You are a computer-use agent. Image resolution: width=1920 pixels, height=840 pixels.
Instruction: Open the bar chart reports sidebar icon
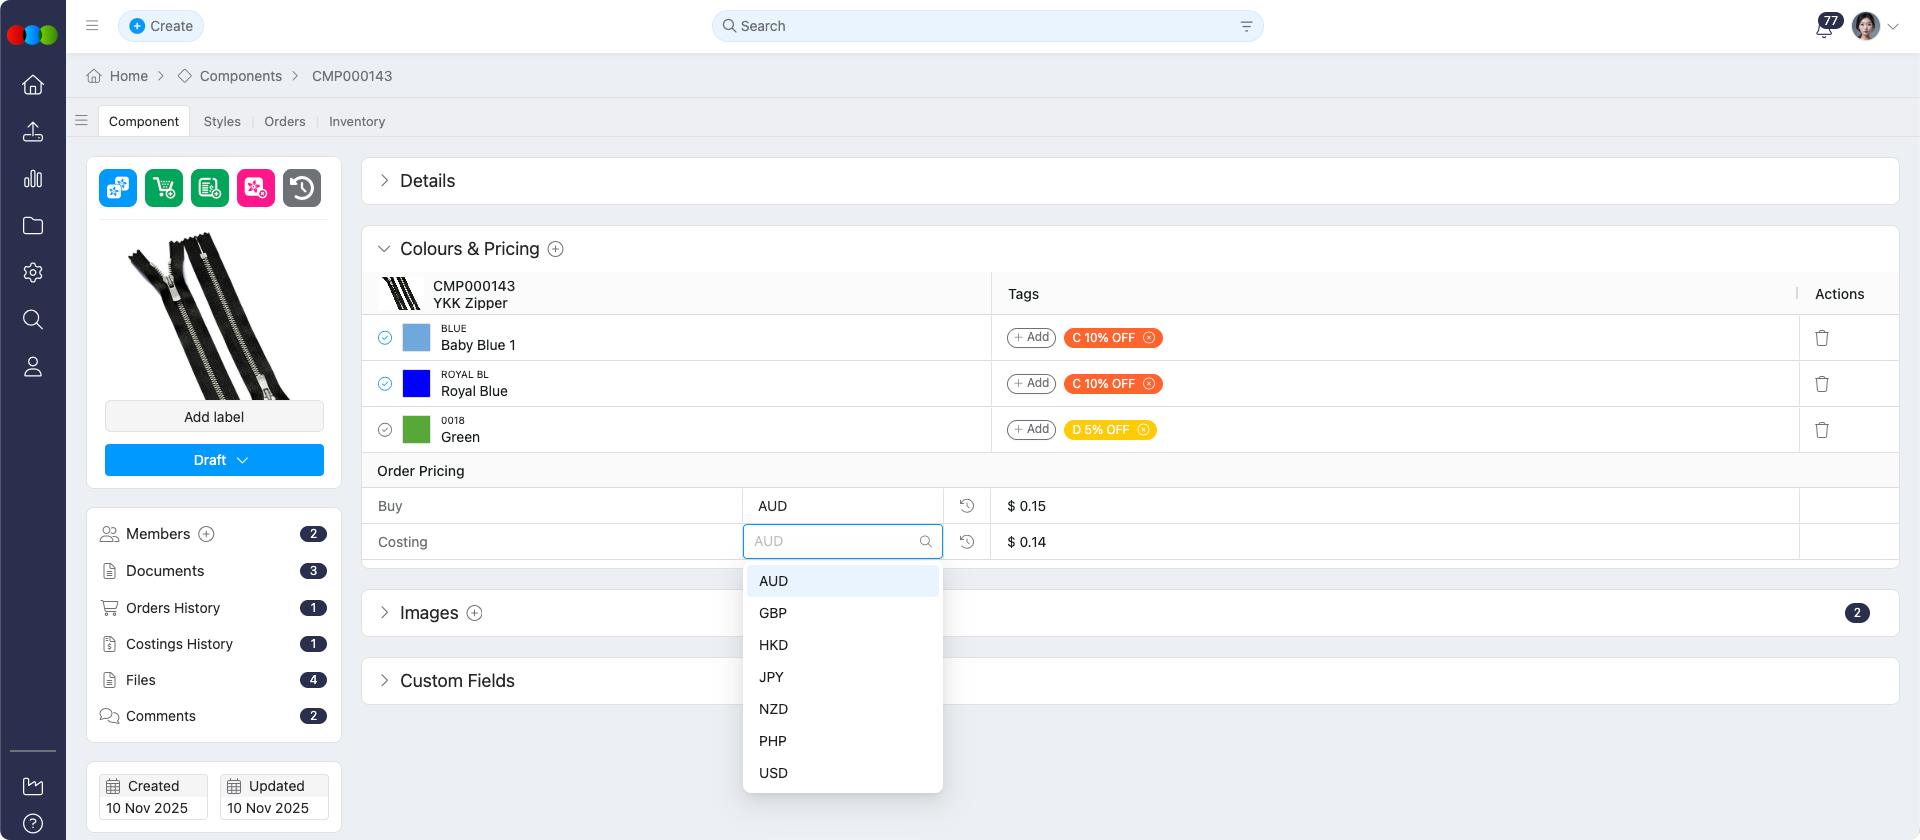click(33, 179)
